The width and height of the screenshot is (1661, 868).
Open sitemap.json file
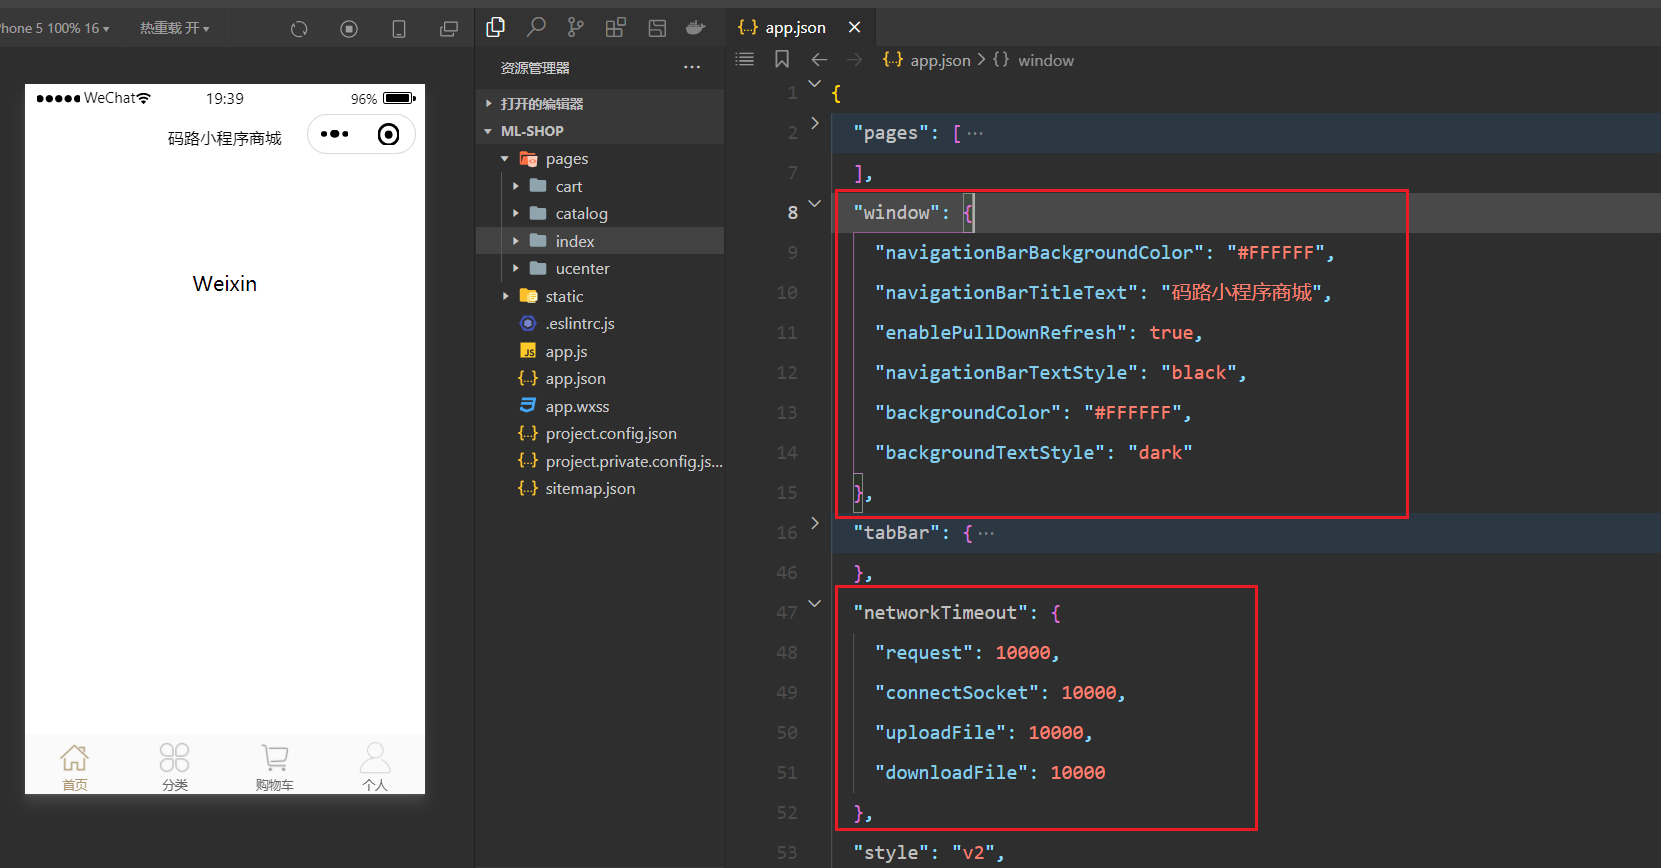[600, 489]
